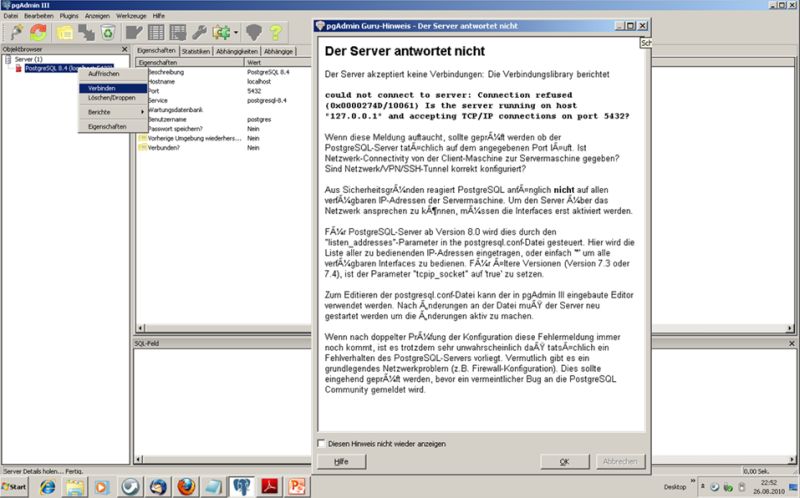The height and width of the screenshot is (498, 800).
Task: Click the Abbrechen button in the dialog
Action: click(620, 461)
